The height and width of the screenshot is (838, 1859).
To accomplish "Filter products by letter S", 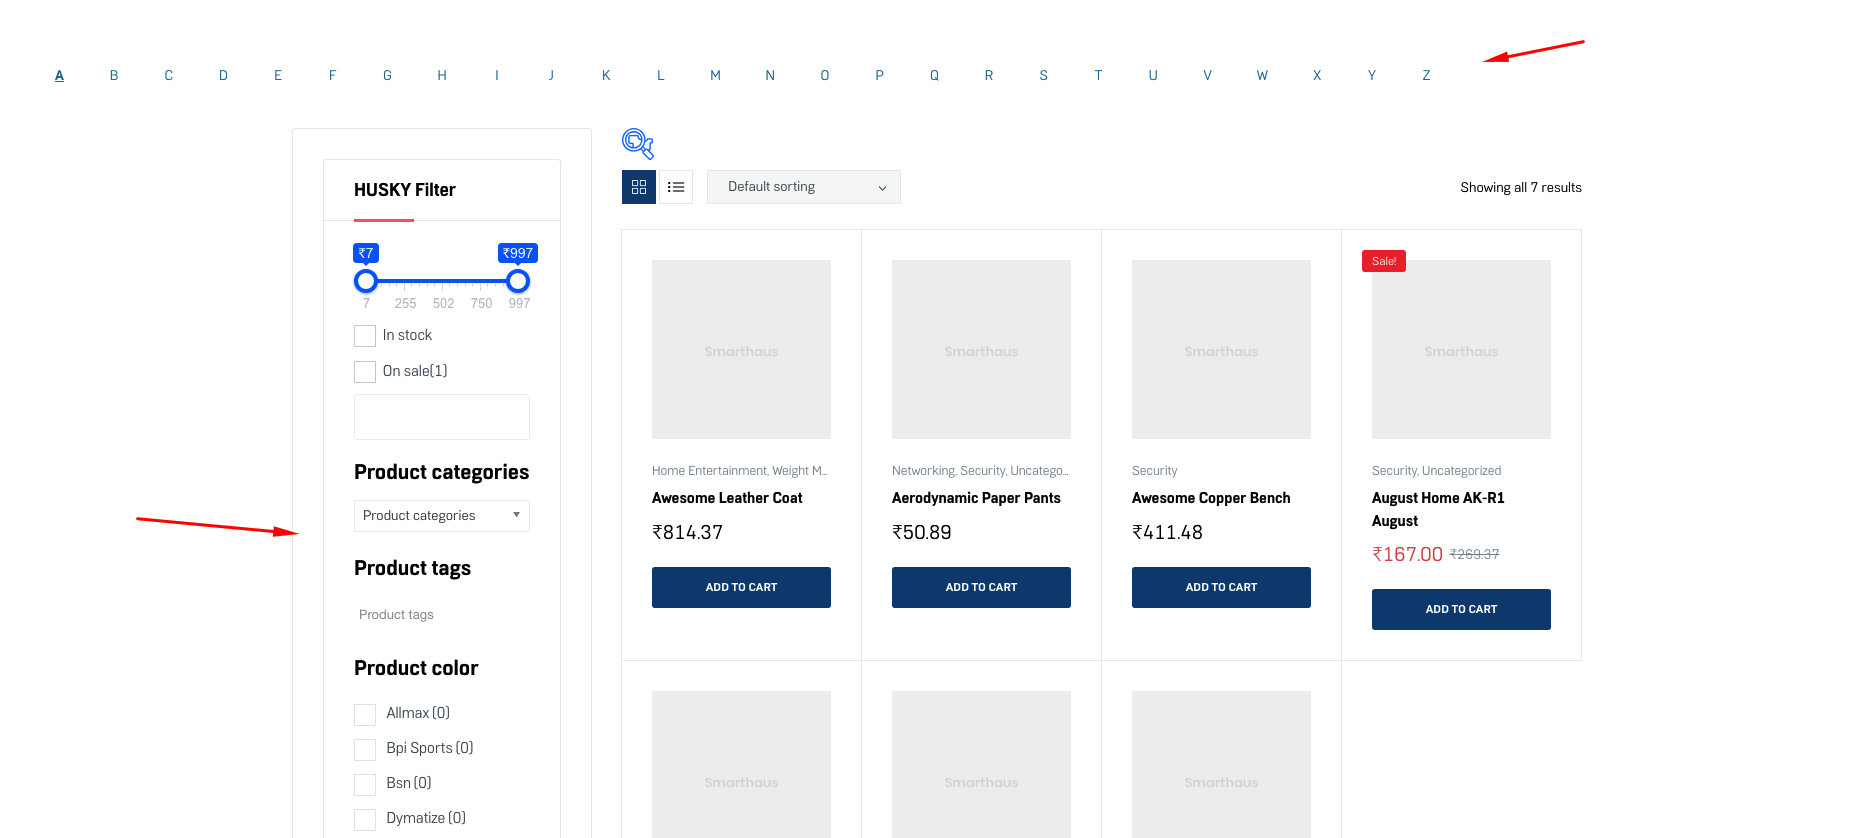I will pos(1044,75).
